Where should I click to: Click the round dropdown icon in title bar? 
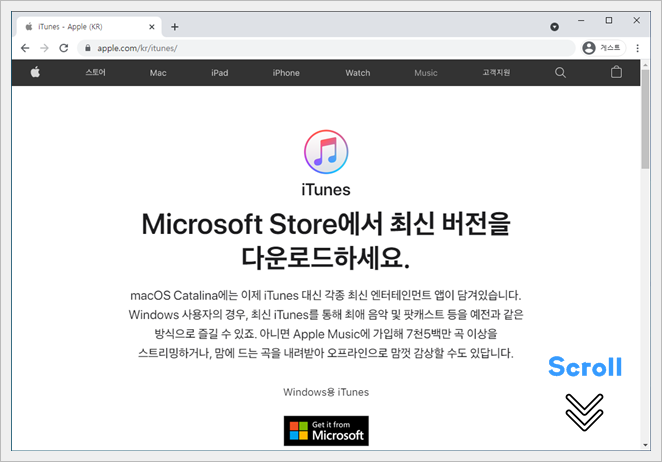(x=554, y=27)
